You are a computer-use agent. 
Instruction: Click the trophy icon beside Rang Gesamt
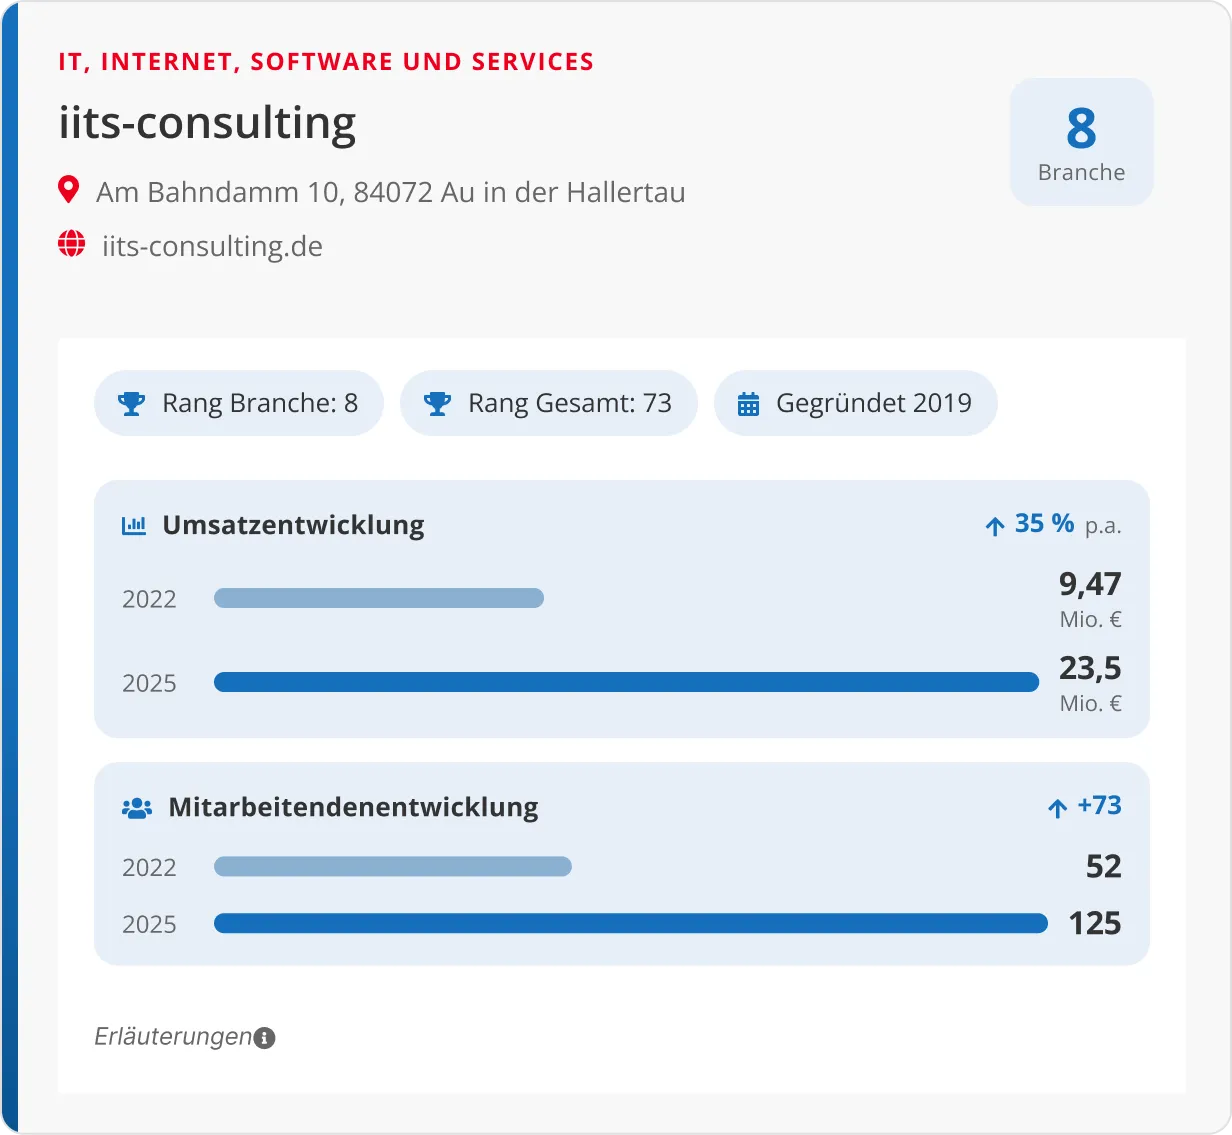pyautogui.click(x=437, y=404)
